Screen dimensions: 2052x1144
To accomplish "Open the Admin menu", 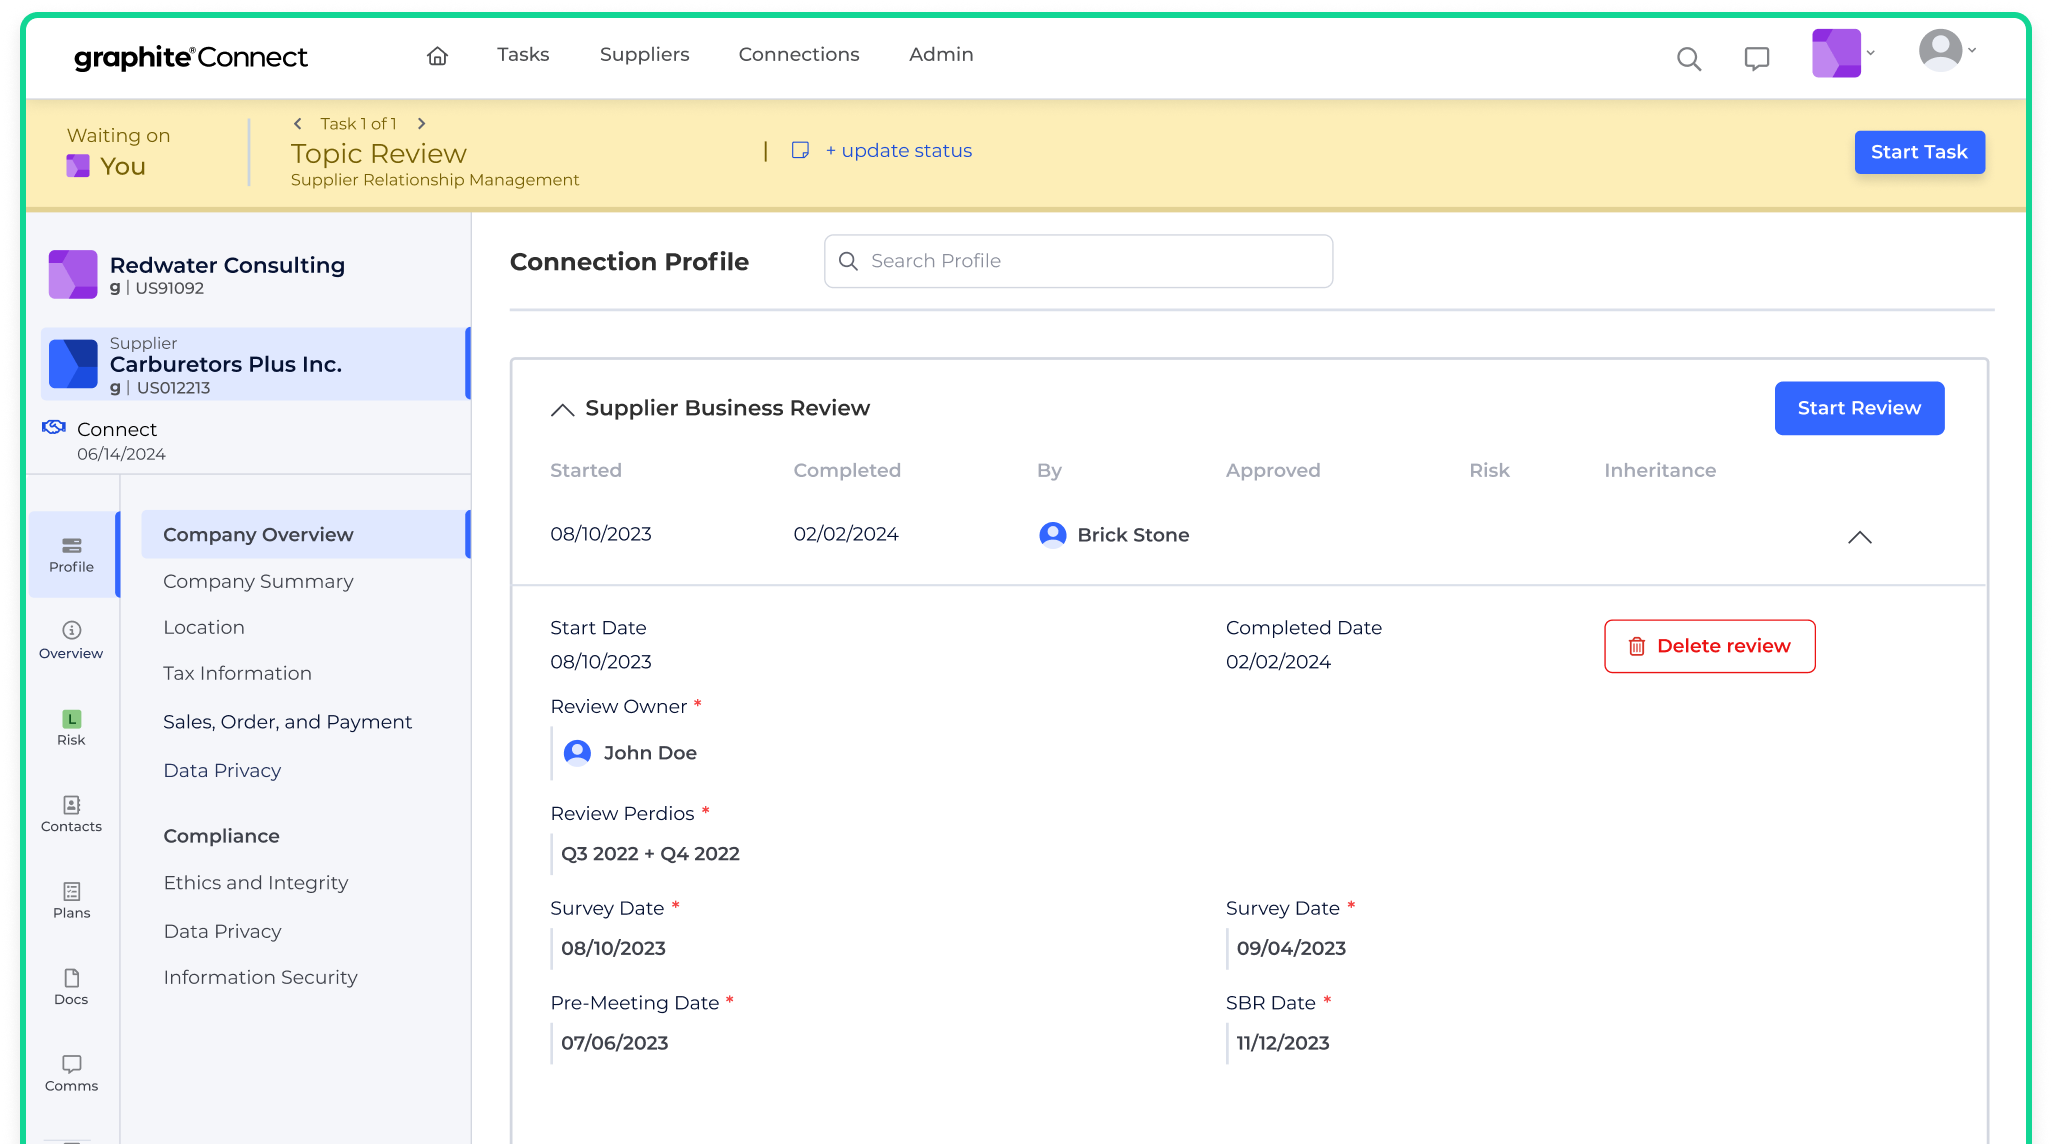I will [x=940, y=55].
